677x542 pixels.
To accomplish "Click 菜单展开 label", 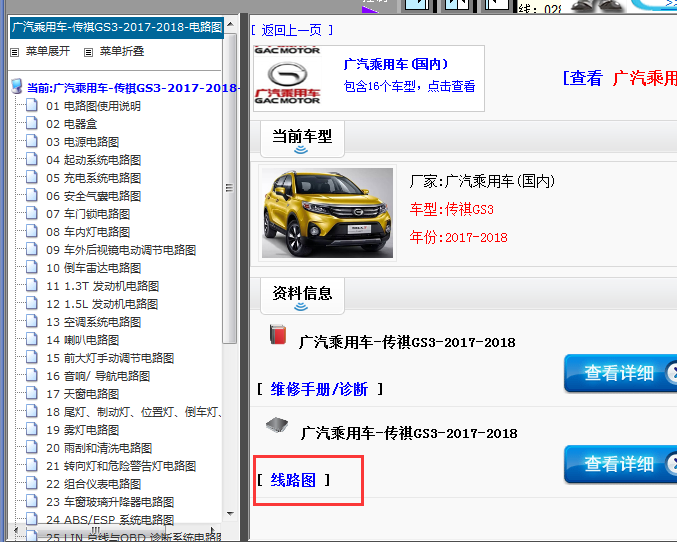I will (x=48, y=51).
